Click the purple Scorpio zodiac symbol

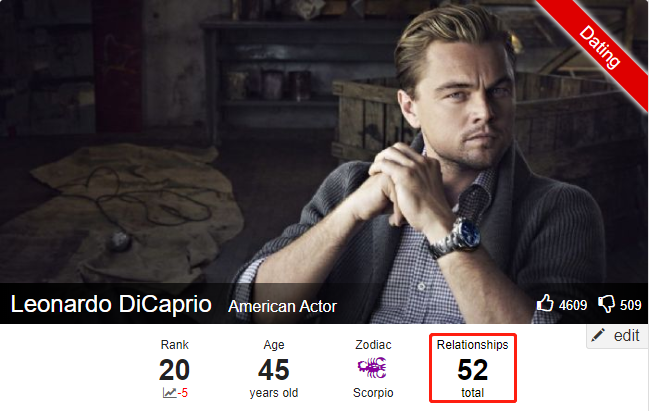click(x=372, y=368)
